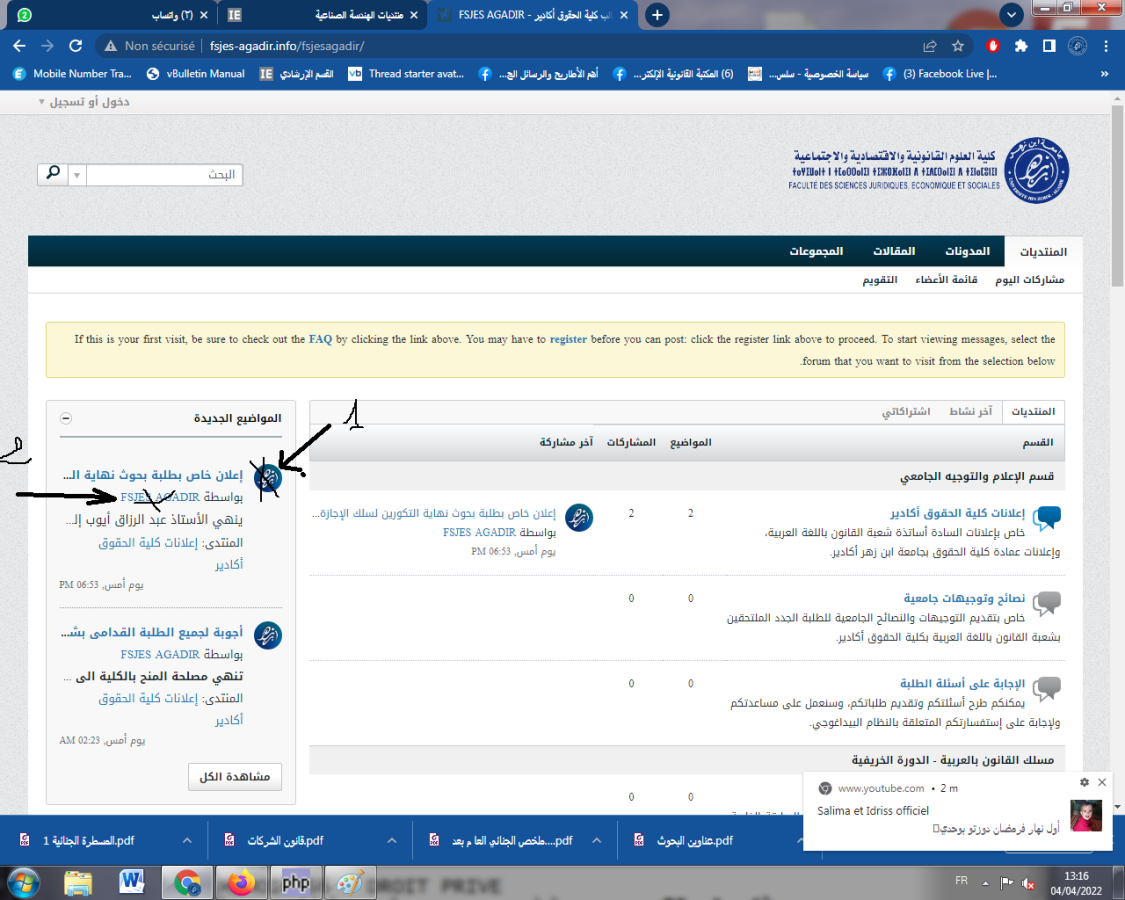The width and height of the screenshot is (1125, 900).
Task: Reload the page with refresh icon
Action: (x=75, y=46)
